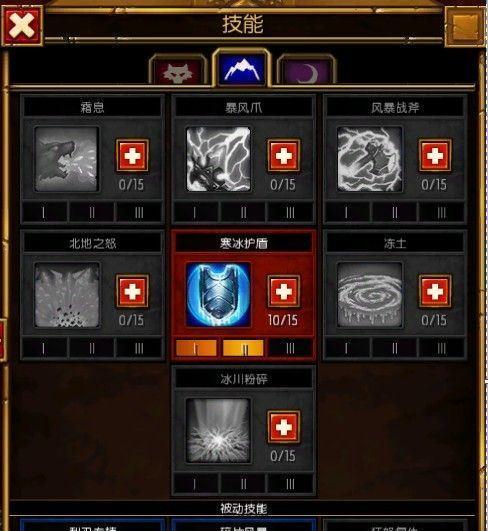
Task: Toggle active rune slot I of 寒冰护盾
Action: 196,348
